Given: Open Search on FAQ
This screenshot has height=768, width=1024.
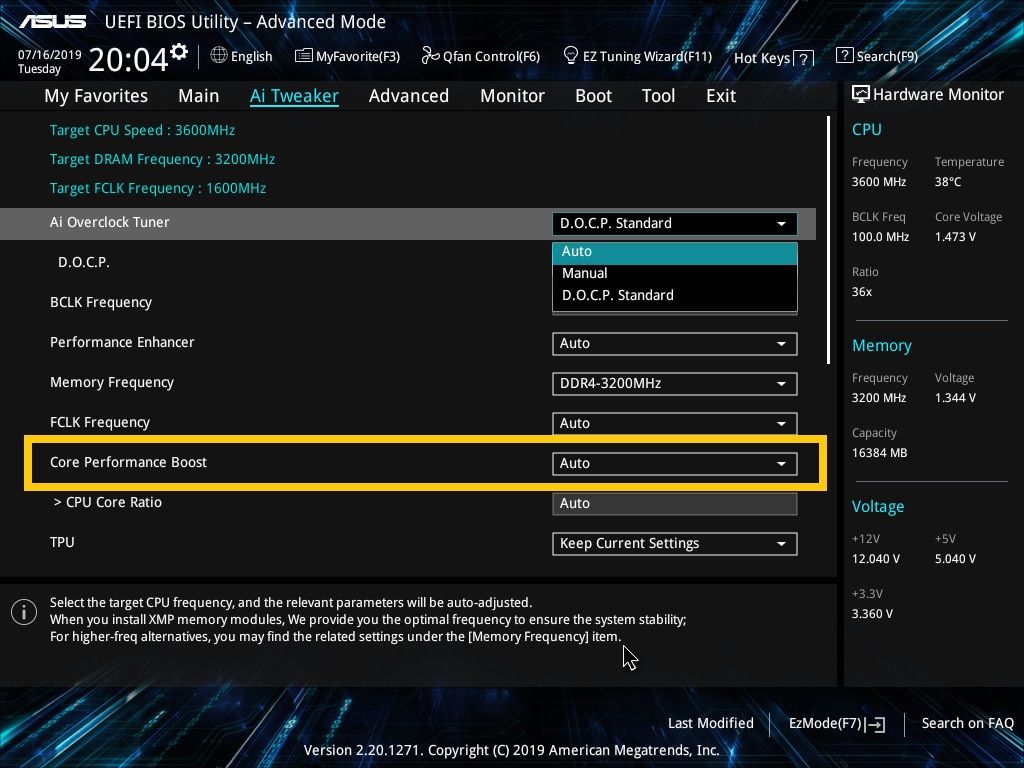Looking at the screenshot, I should tap(967, 724).
